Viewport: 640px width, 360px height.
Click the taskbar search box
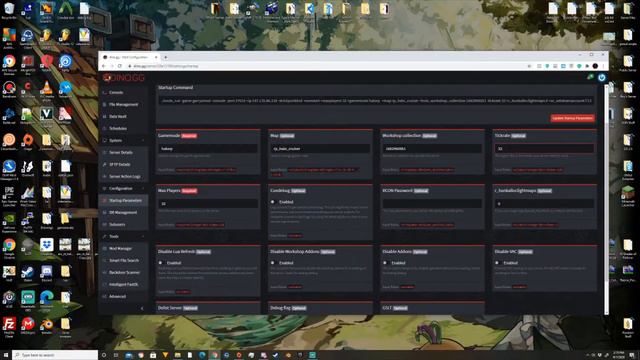coord(55,355)
